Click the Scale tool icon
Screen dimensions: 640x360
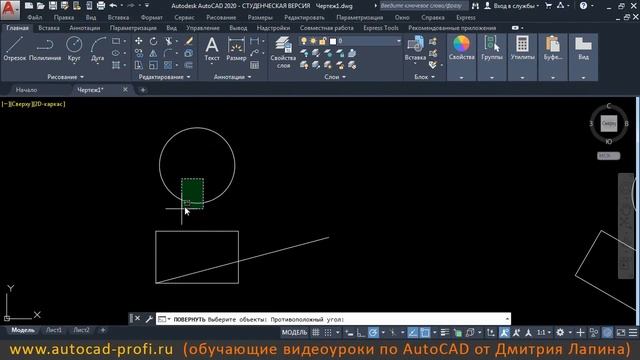click(x=153, y=65)
